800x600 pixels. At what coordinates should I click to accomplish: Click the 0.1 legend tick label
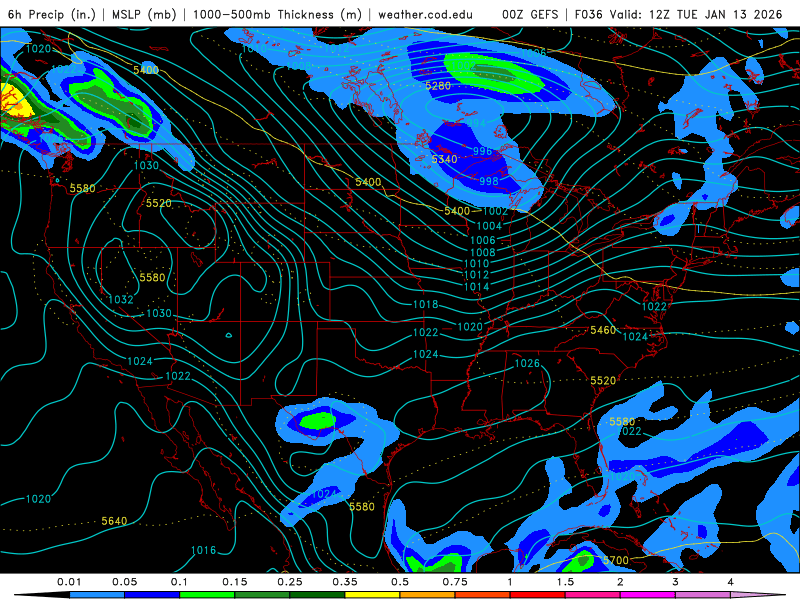point(179,582)
